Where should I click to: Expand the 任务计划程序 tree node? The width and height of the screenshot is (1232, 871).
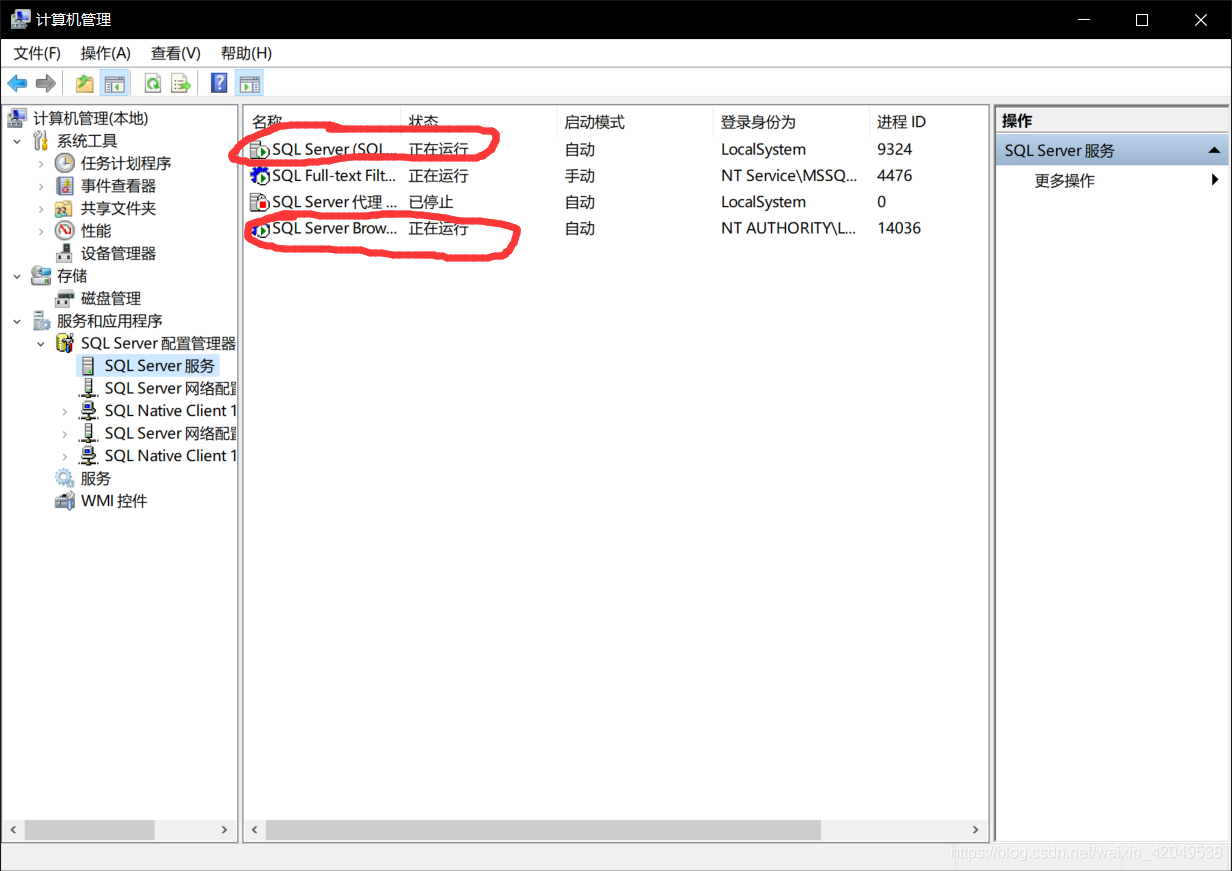41,163
